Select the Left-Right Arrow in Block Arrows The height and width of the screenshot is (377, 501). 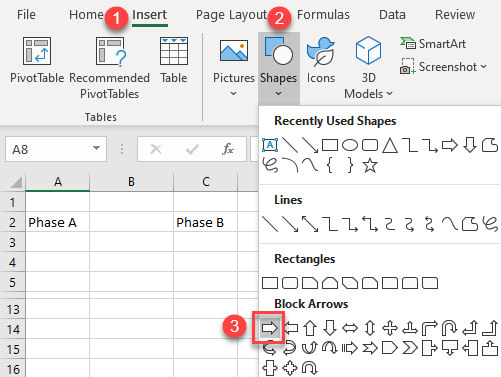pos(350,328)
